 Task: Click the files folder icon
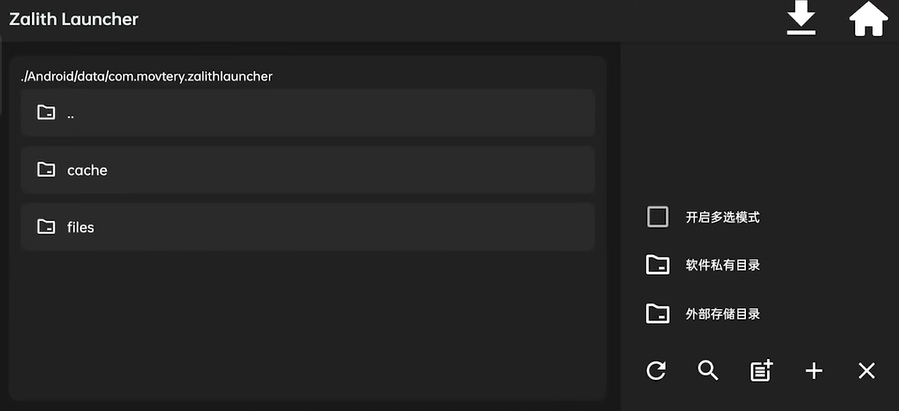coord(46,227)
